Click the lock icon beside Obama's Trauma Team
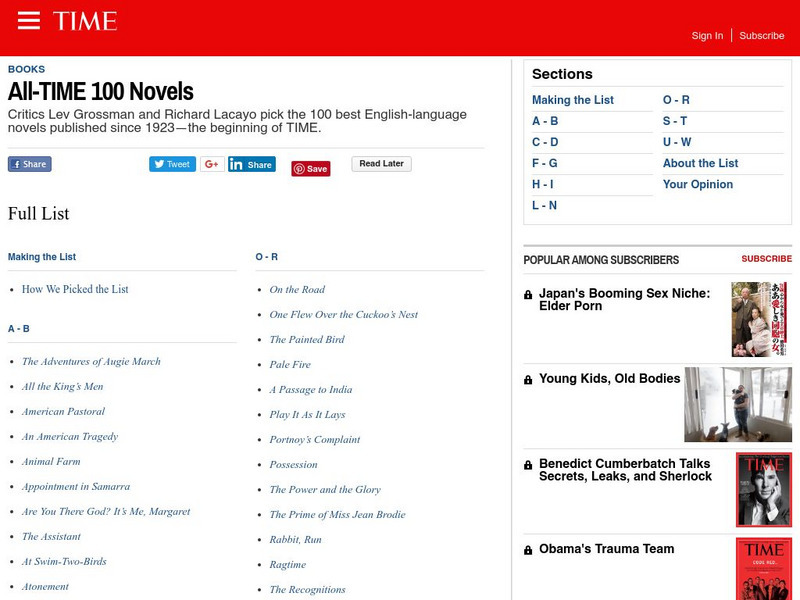This screenshot has width=800, height=600. [x=528, y=550]
